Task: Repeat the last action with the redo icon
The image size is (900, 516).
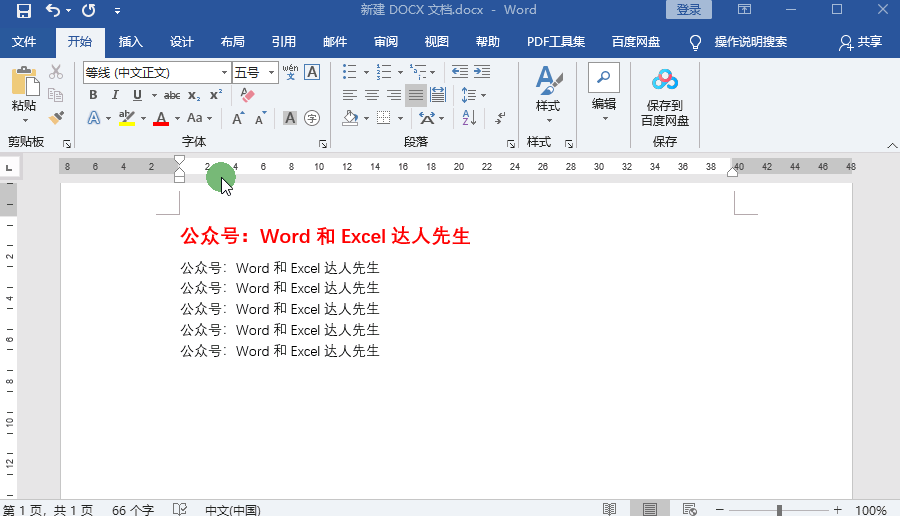Action: coord(88,10)
